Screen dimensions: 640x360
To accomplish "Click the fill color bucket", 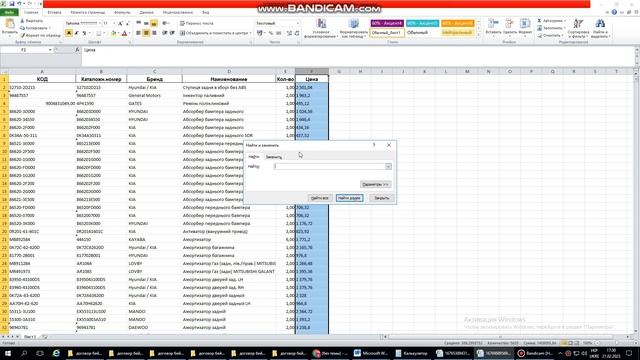I will click(113, 33).
